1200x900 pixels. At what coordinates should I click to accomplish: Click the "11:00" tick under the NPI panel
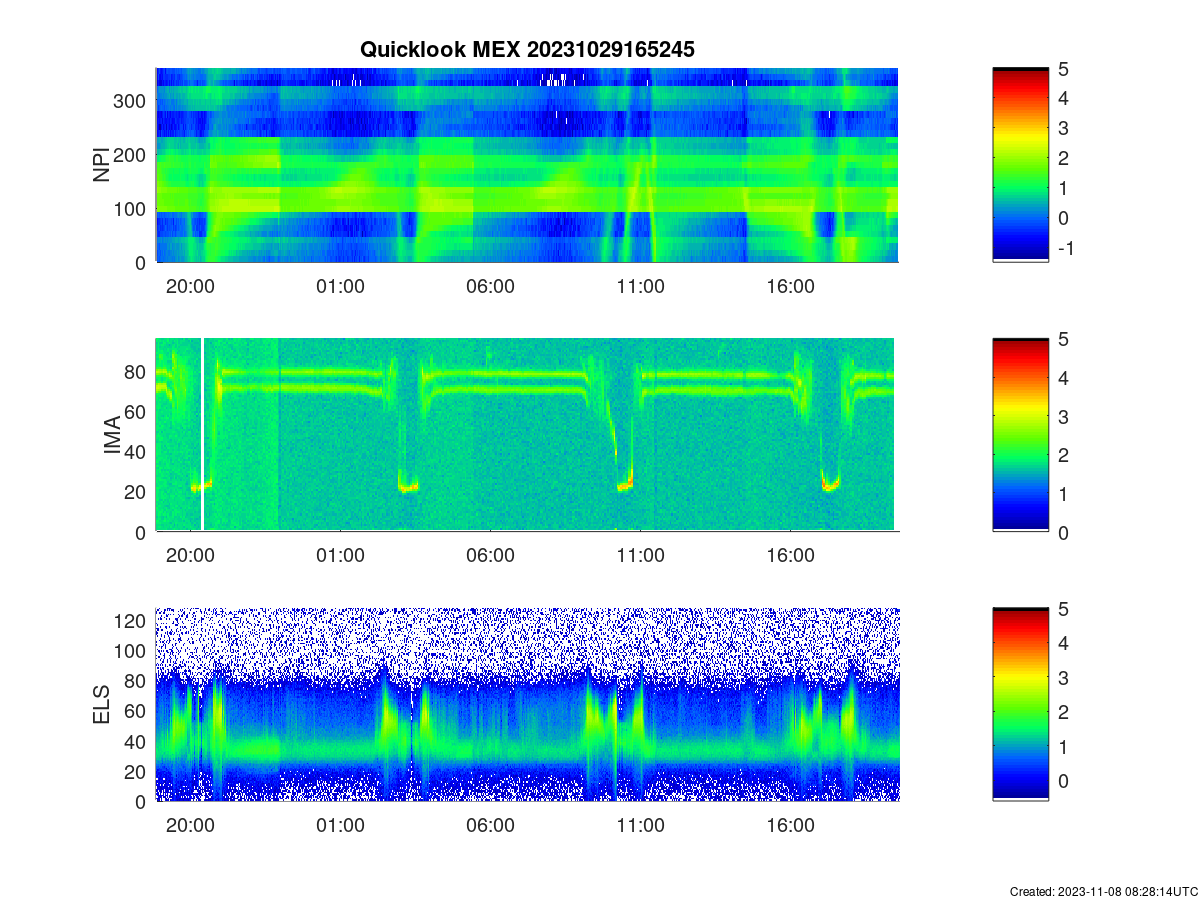point(640,286)
